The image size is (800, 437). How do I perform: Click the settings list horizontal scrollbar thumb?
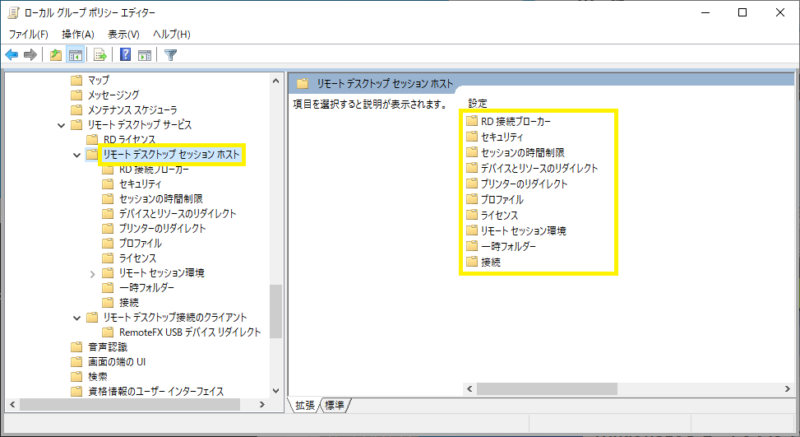click(547, 389)
